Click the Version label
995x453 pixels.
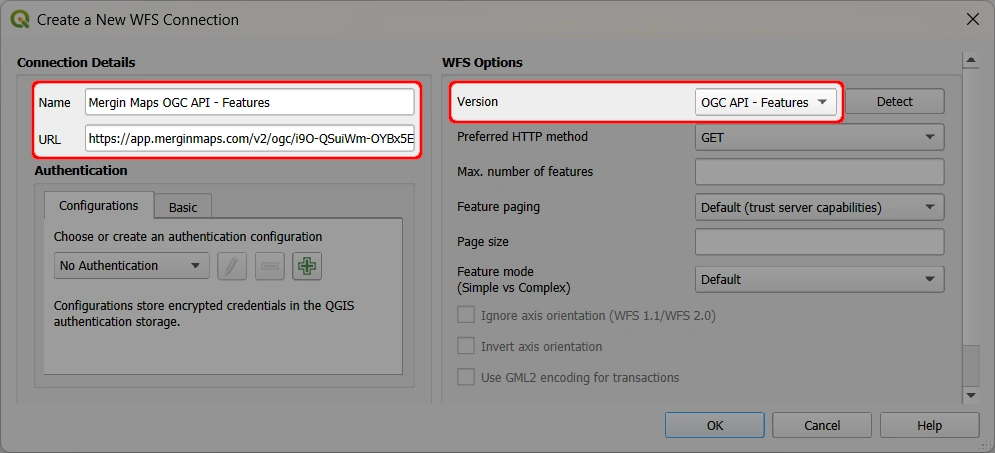click(x=477, y=102)
